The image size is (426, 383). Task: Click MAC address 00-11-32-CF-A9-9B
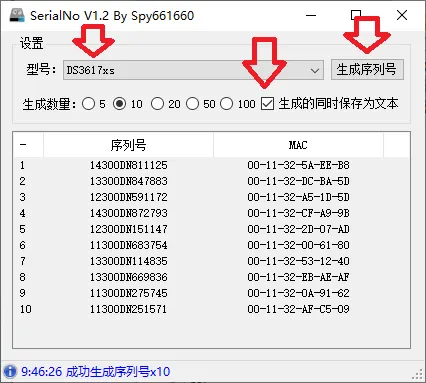pos(298,213)
